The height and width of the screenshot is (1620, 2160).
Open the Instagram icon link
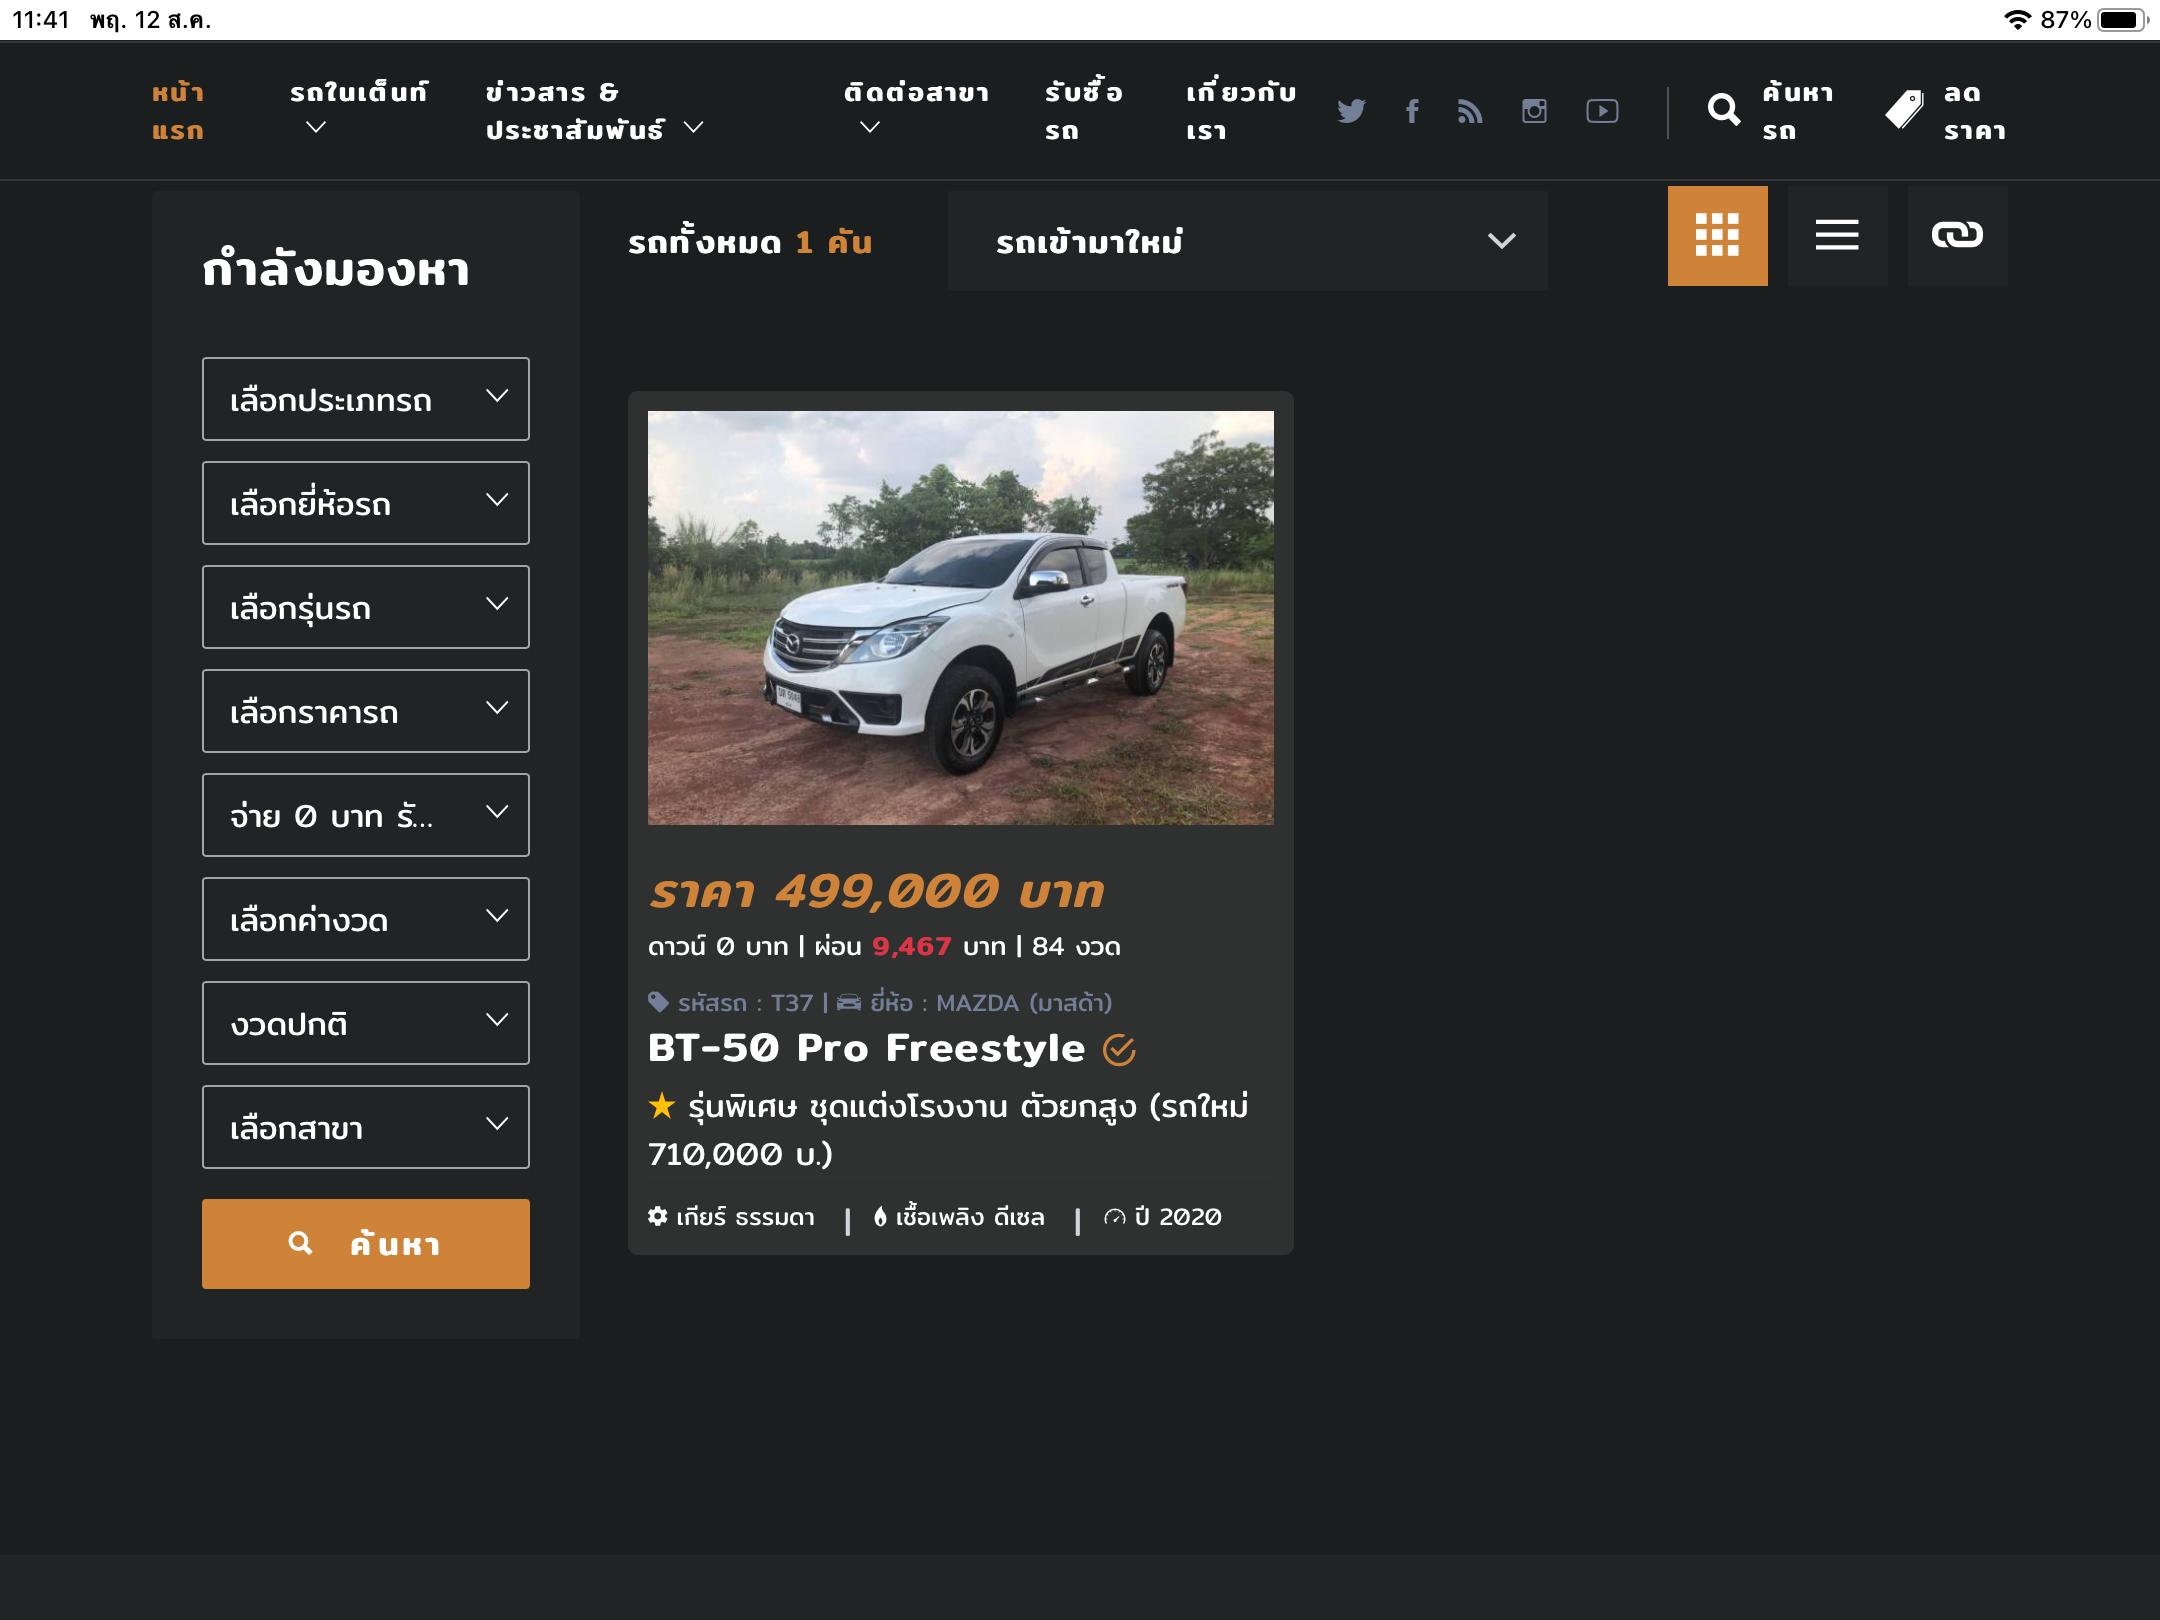[1534, 111]
